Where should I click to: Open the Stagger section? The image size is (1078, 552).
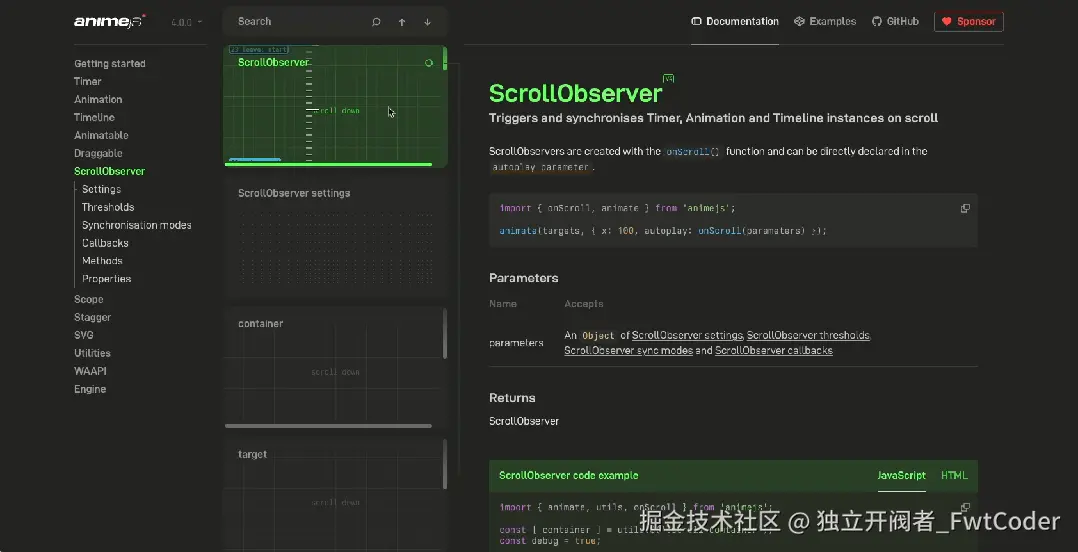[x=93, y=317]
